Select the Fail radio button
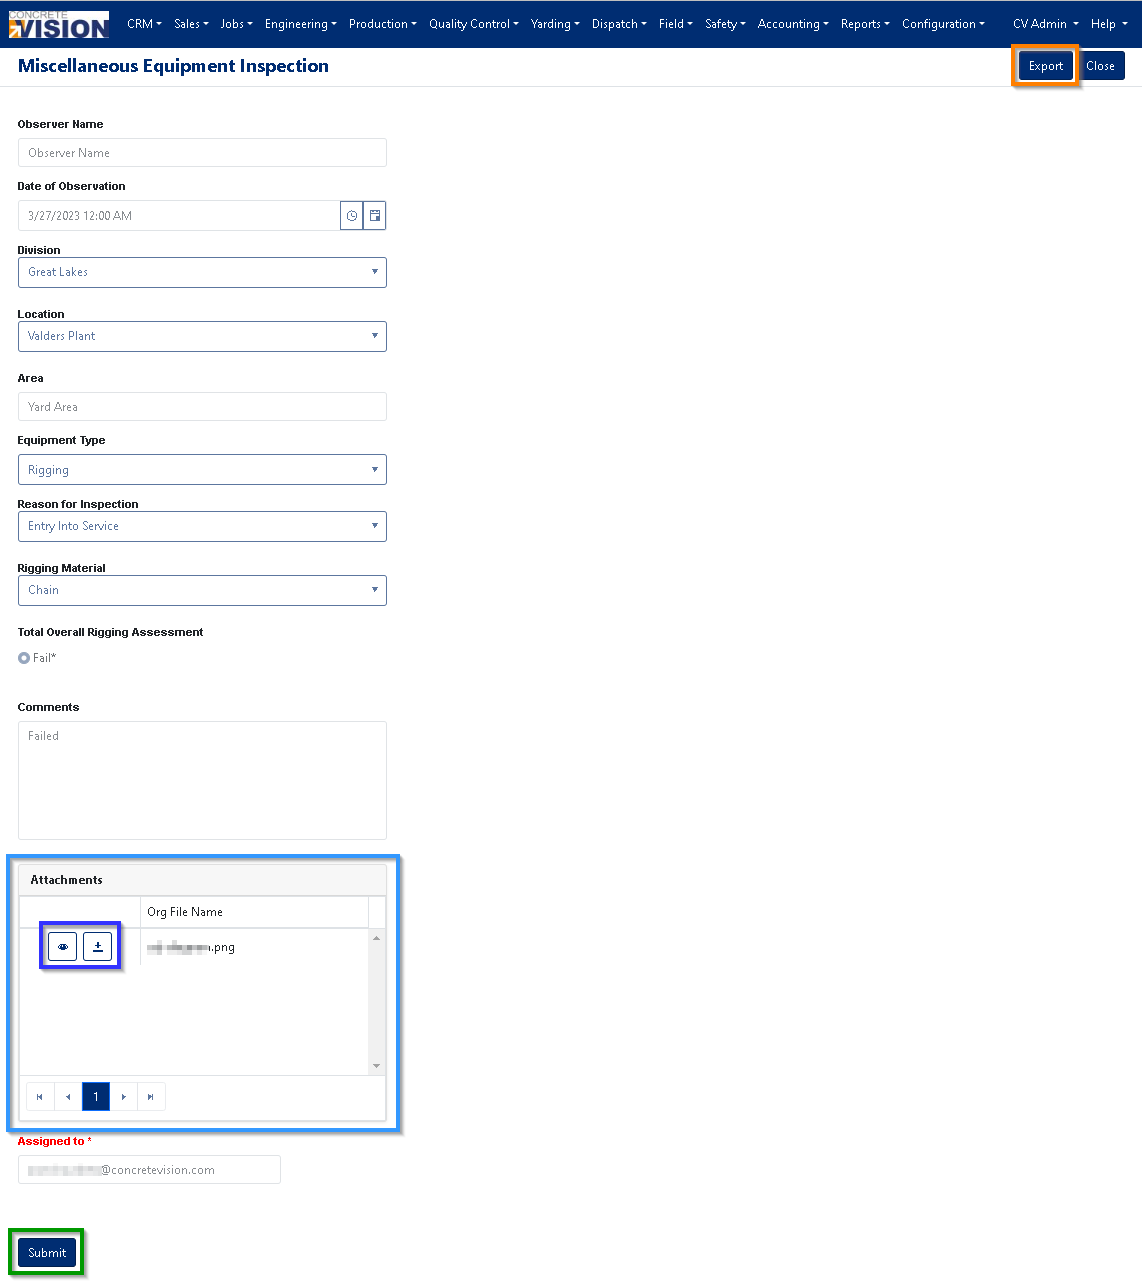 pyautogui.click(x=24, y=658)
